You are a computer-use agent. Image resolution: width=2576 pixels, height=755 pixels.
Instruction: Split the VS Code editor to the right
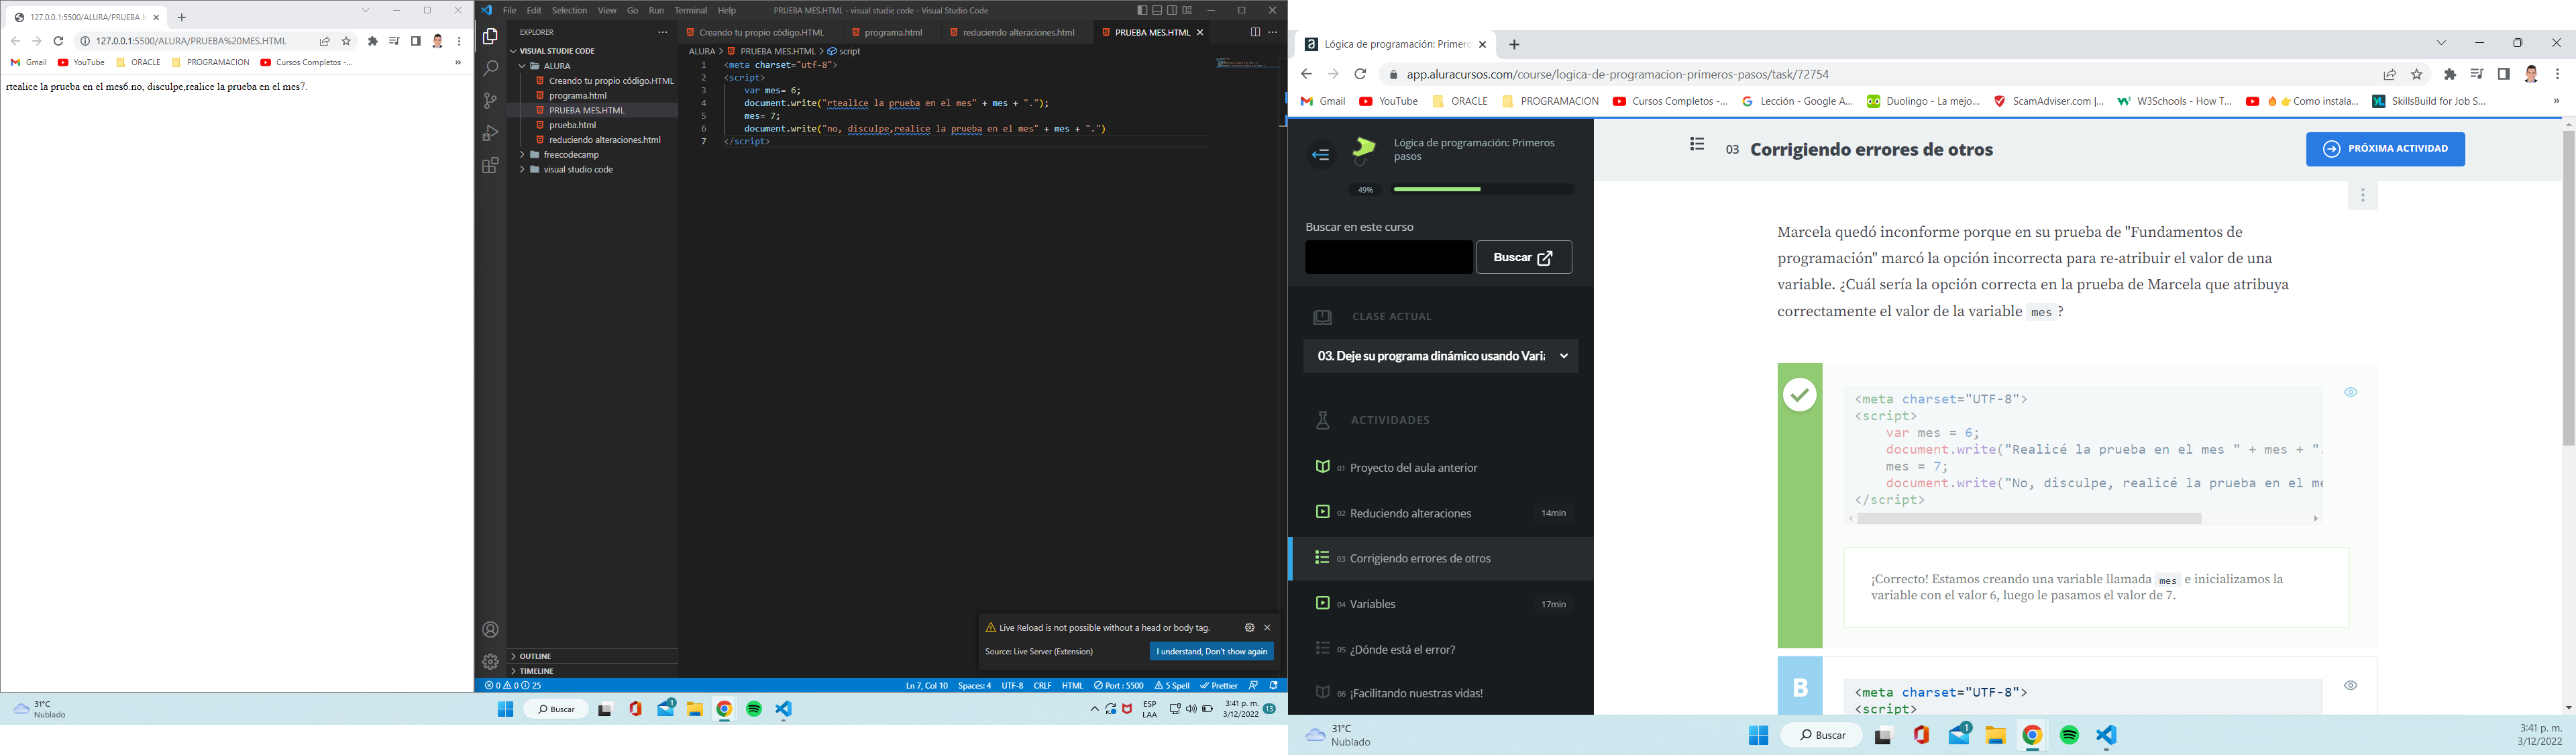pos(1255,32)
